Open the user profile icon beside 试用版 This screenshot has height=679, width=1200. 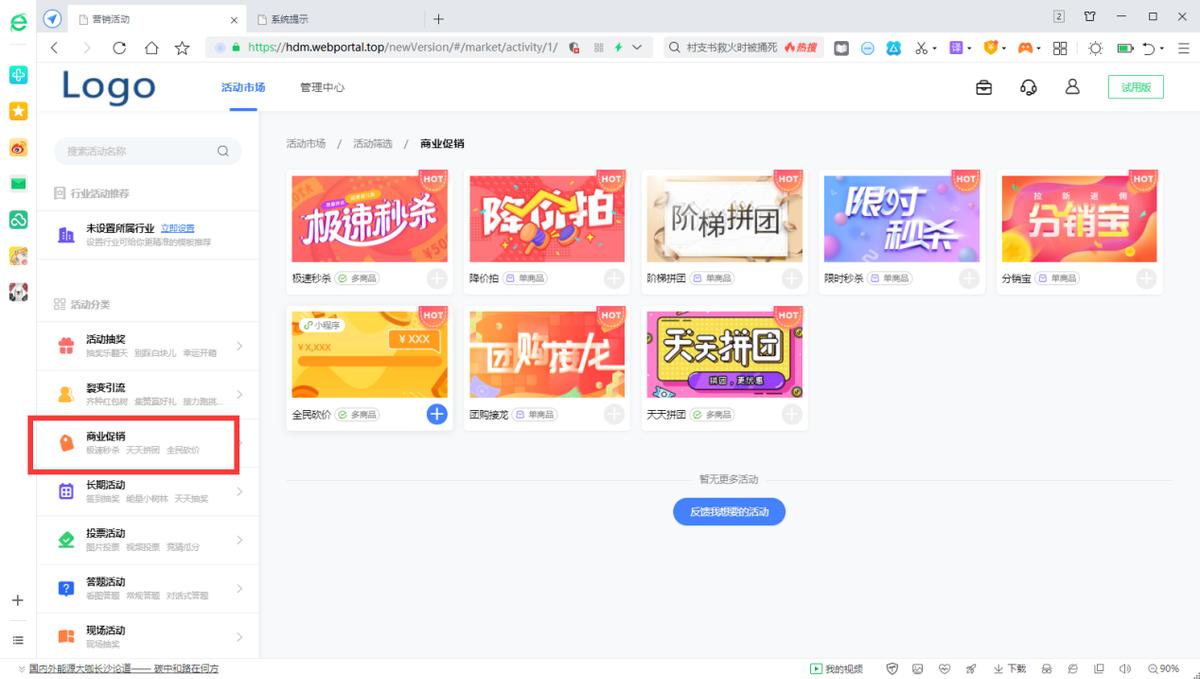coord(1072,87)
